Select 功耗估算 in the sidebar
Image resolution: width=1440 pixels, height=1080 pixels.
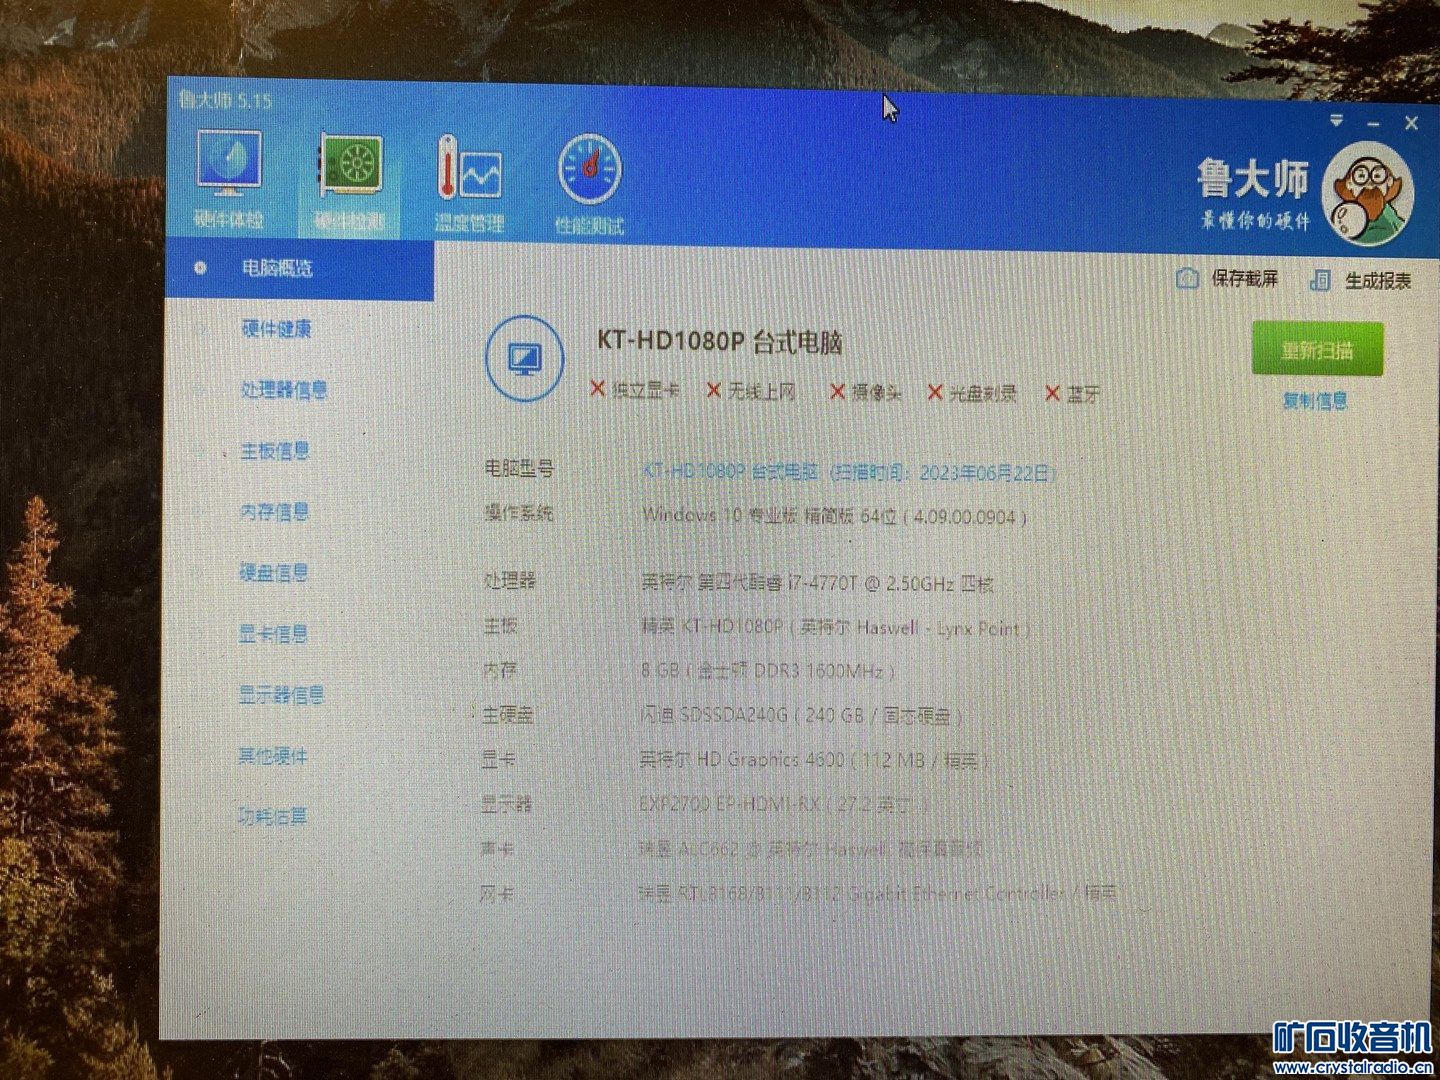(x=272, y=817)
